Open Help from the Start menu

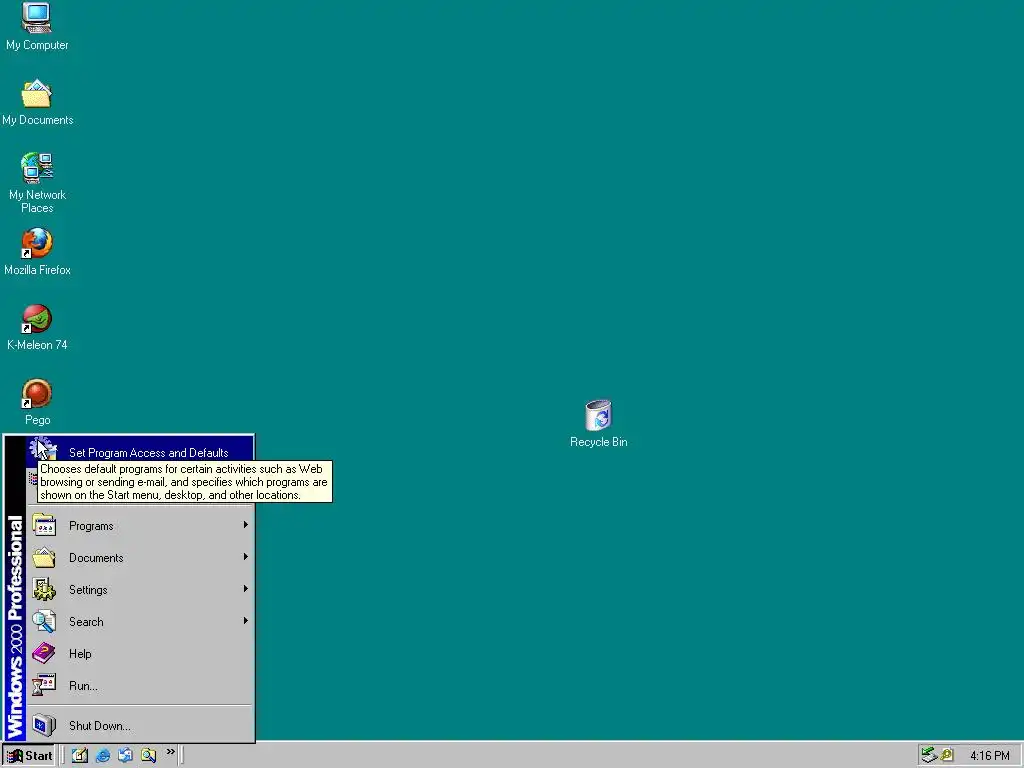(140, 654)
